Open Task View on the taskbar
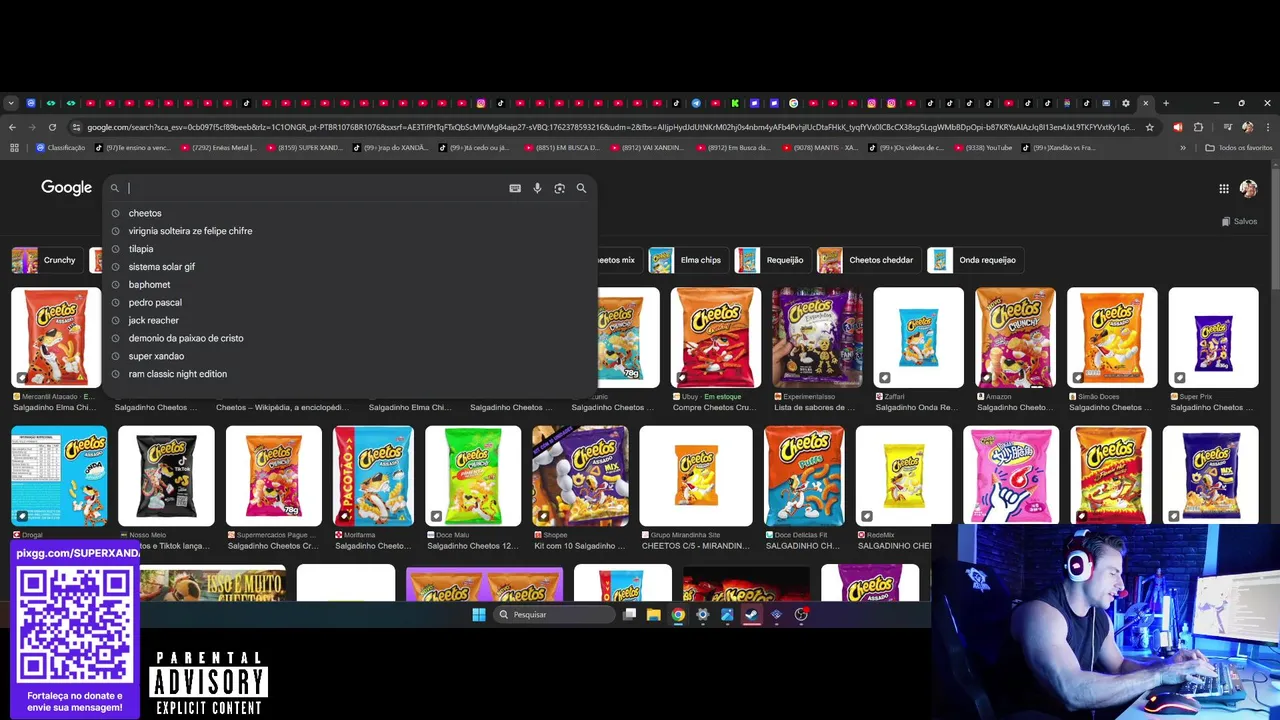This screenshot has height=720, width=1280. pyautogui.click(x=629, y=614)
